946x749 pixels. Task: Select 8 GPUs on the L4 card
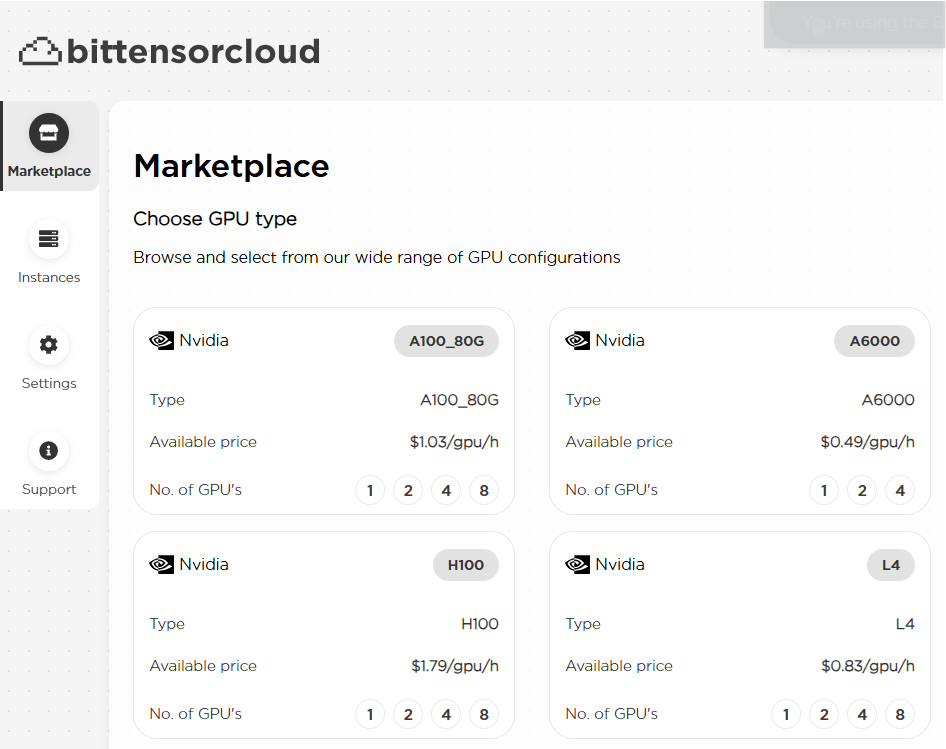click(900, 714)
